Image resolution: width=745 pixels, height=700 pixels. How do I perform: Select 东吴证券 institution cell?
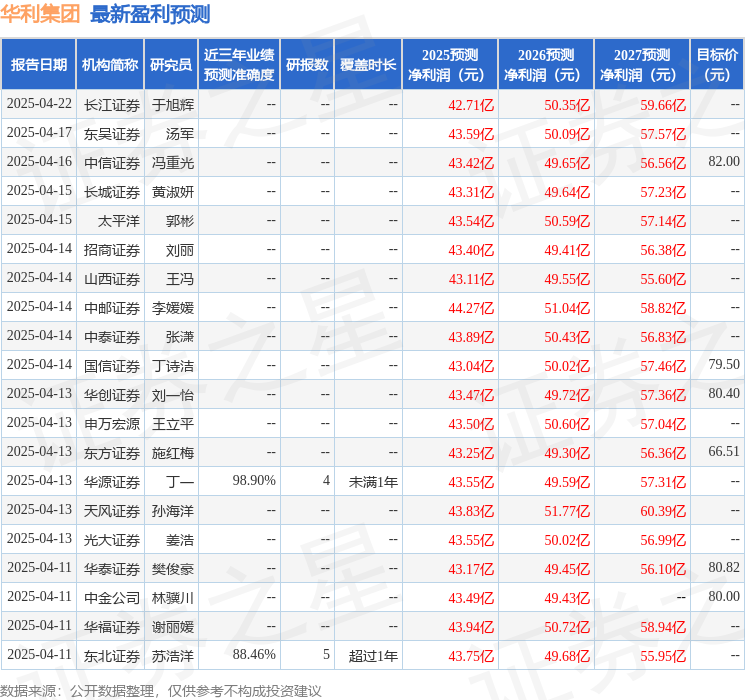(x=112, y=134)
